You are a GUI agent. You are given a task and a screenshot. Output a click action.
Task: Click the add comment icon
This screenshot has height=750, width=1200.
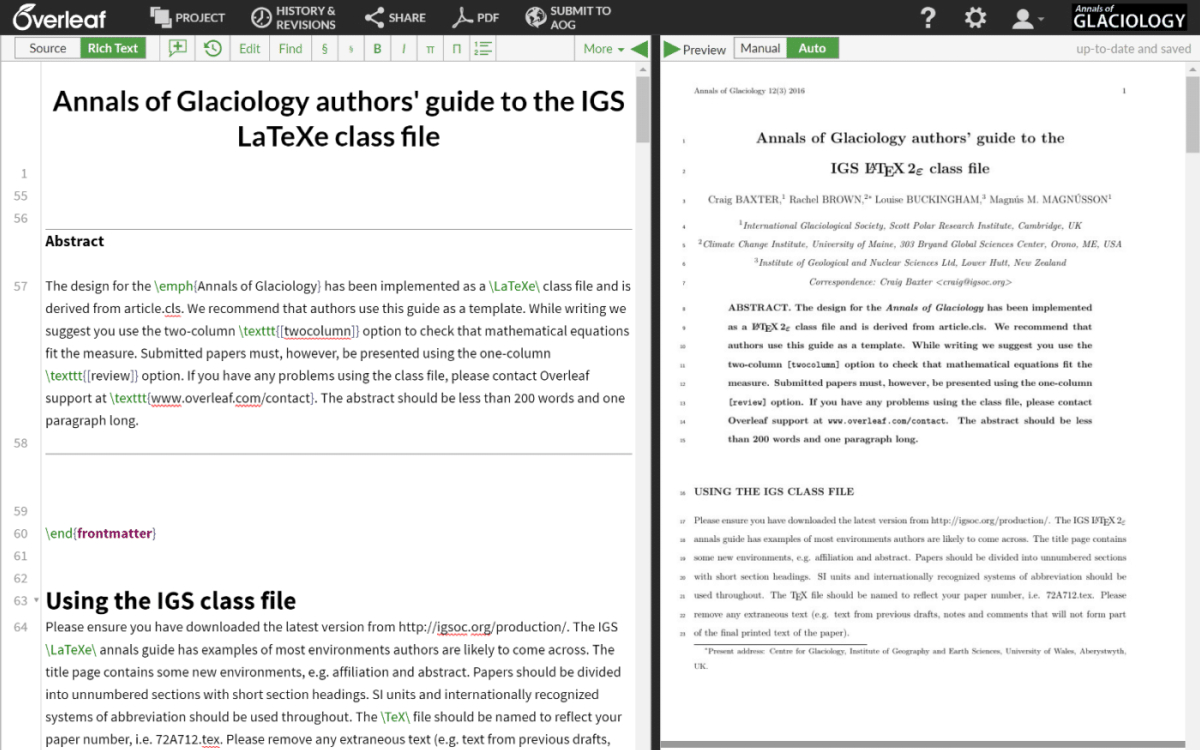coord(178,48)
